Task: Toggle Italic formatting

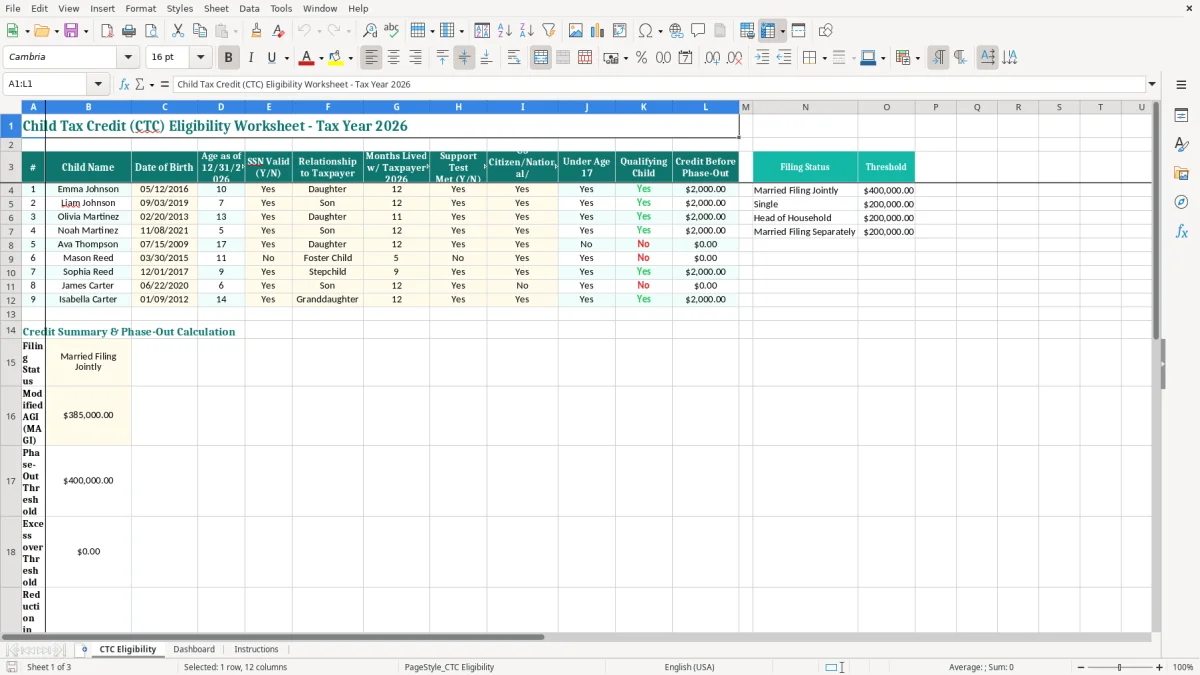Action: coord(250,58)
